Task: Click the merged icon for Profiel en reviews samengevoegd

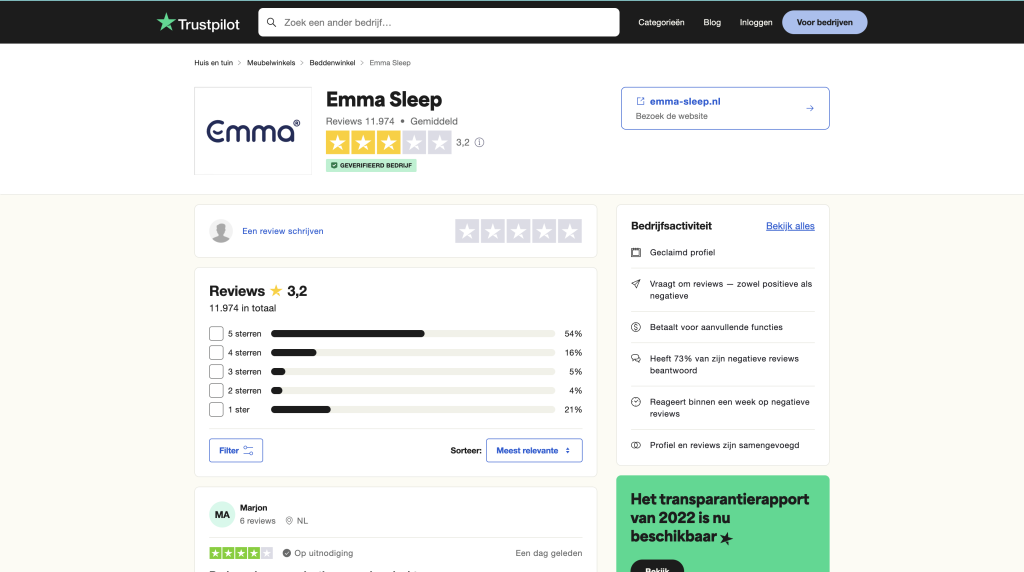Action: pyautogui.click(x=636, y=445)
